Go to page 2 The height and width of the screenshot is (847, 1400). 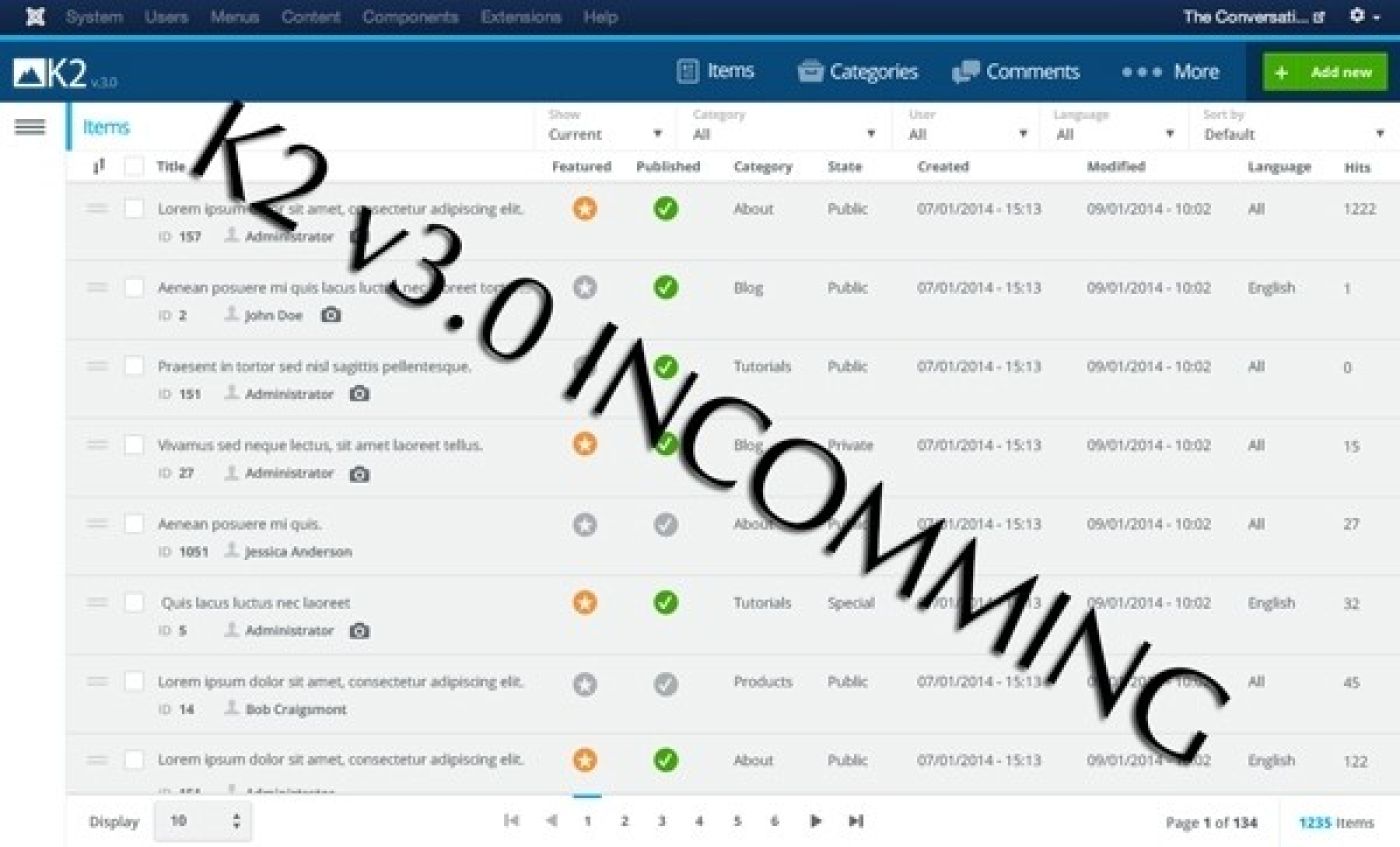[625, 821]
